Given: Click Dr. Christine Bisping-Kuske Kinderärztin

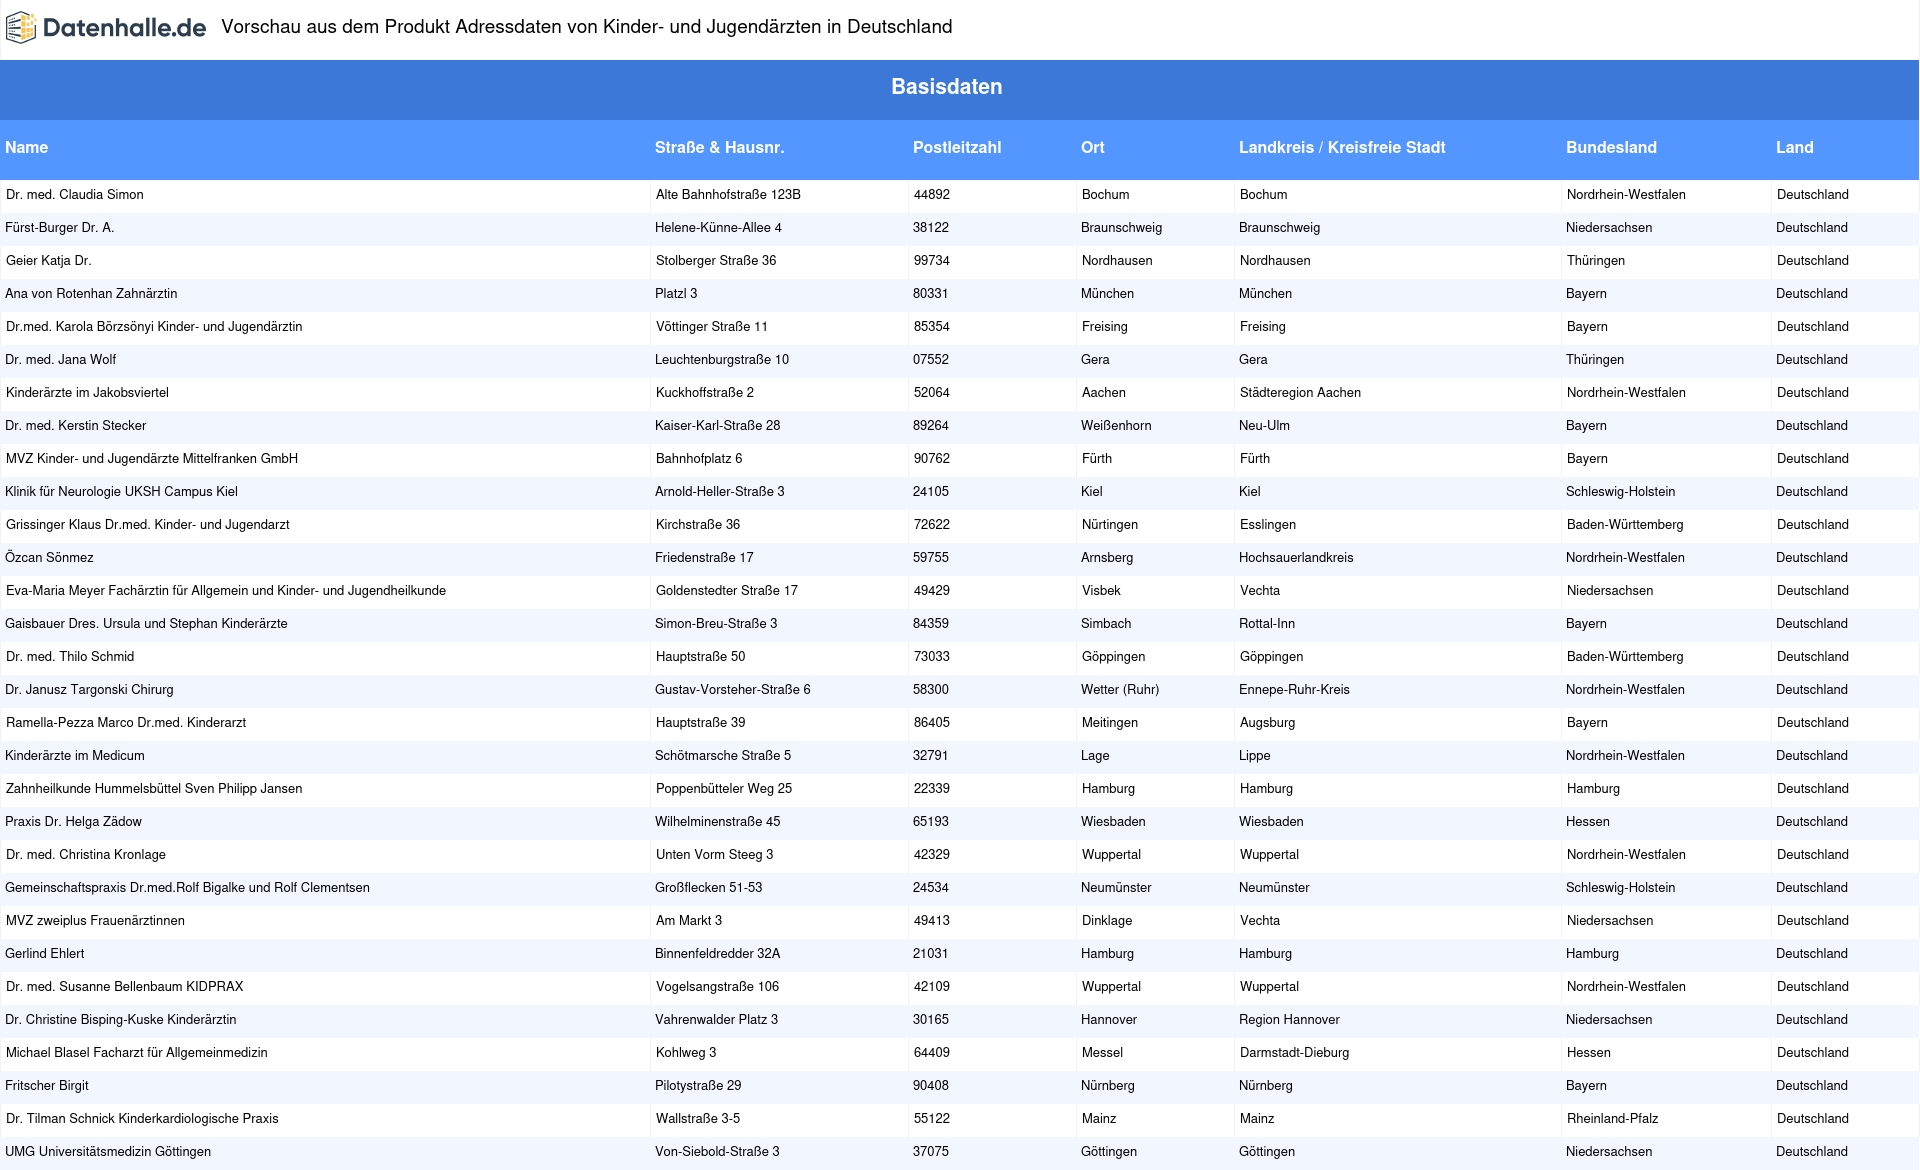Looking at the screenshot, I should click(x=121, y=1020).
